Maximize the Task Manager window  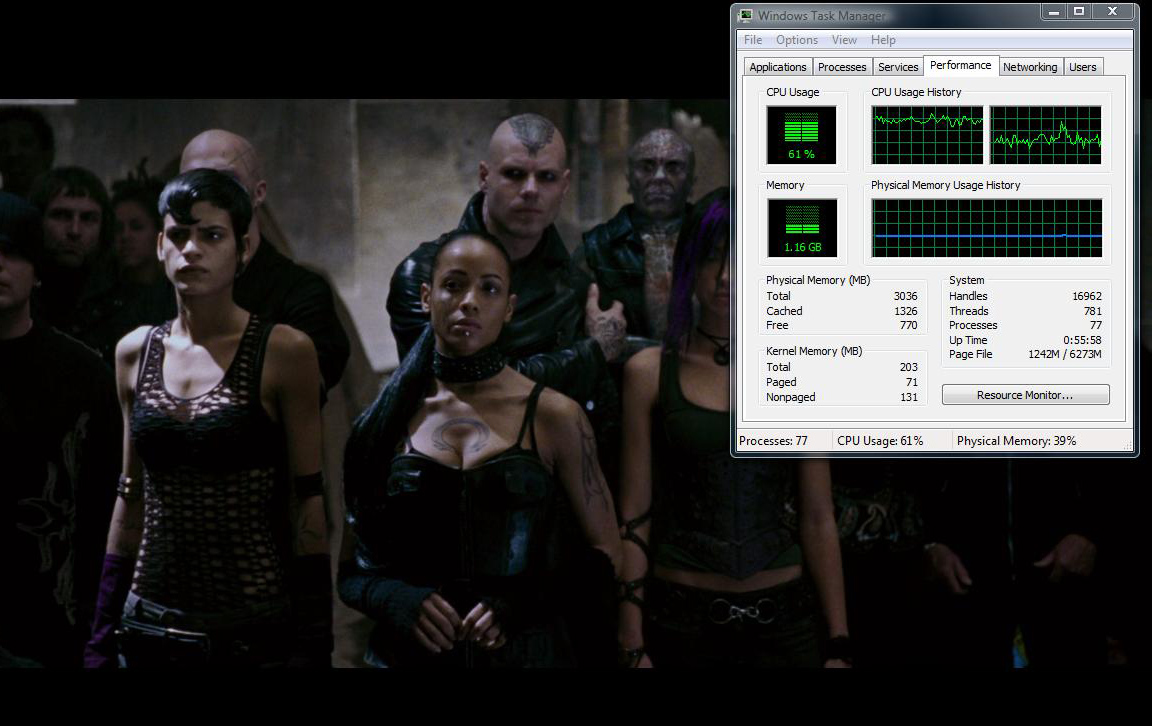pyautogui.click(x=1079, y=12)
